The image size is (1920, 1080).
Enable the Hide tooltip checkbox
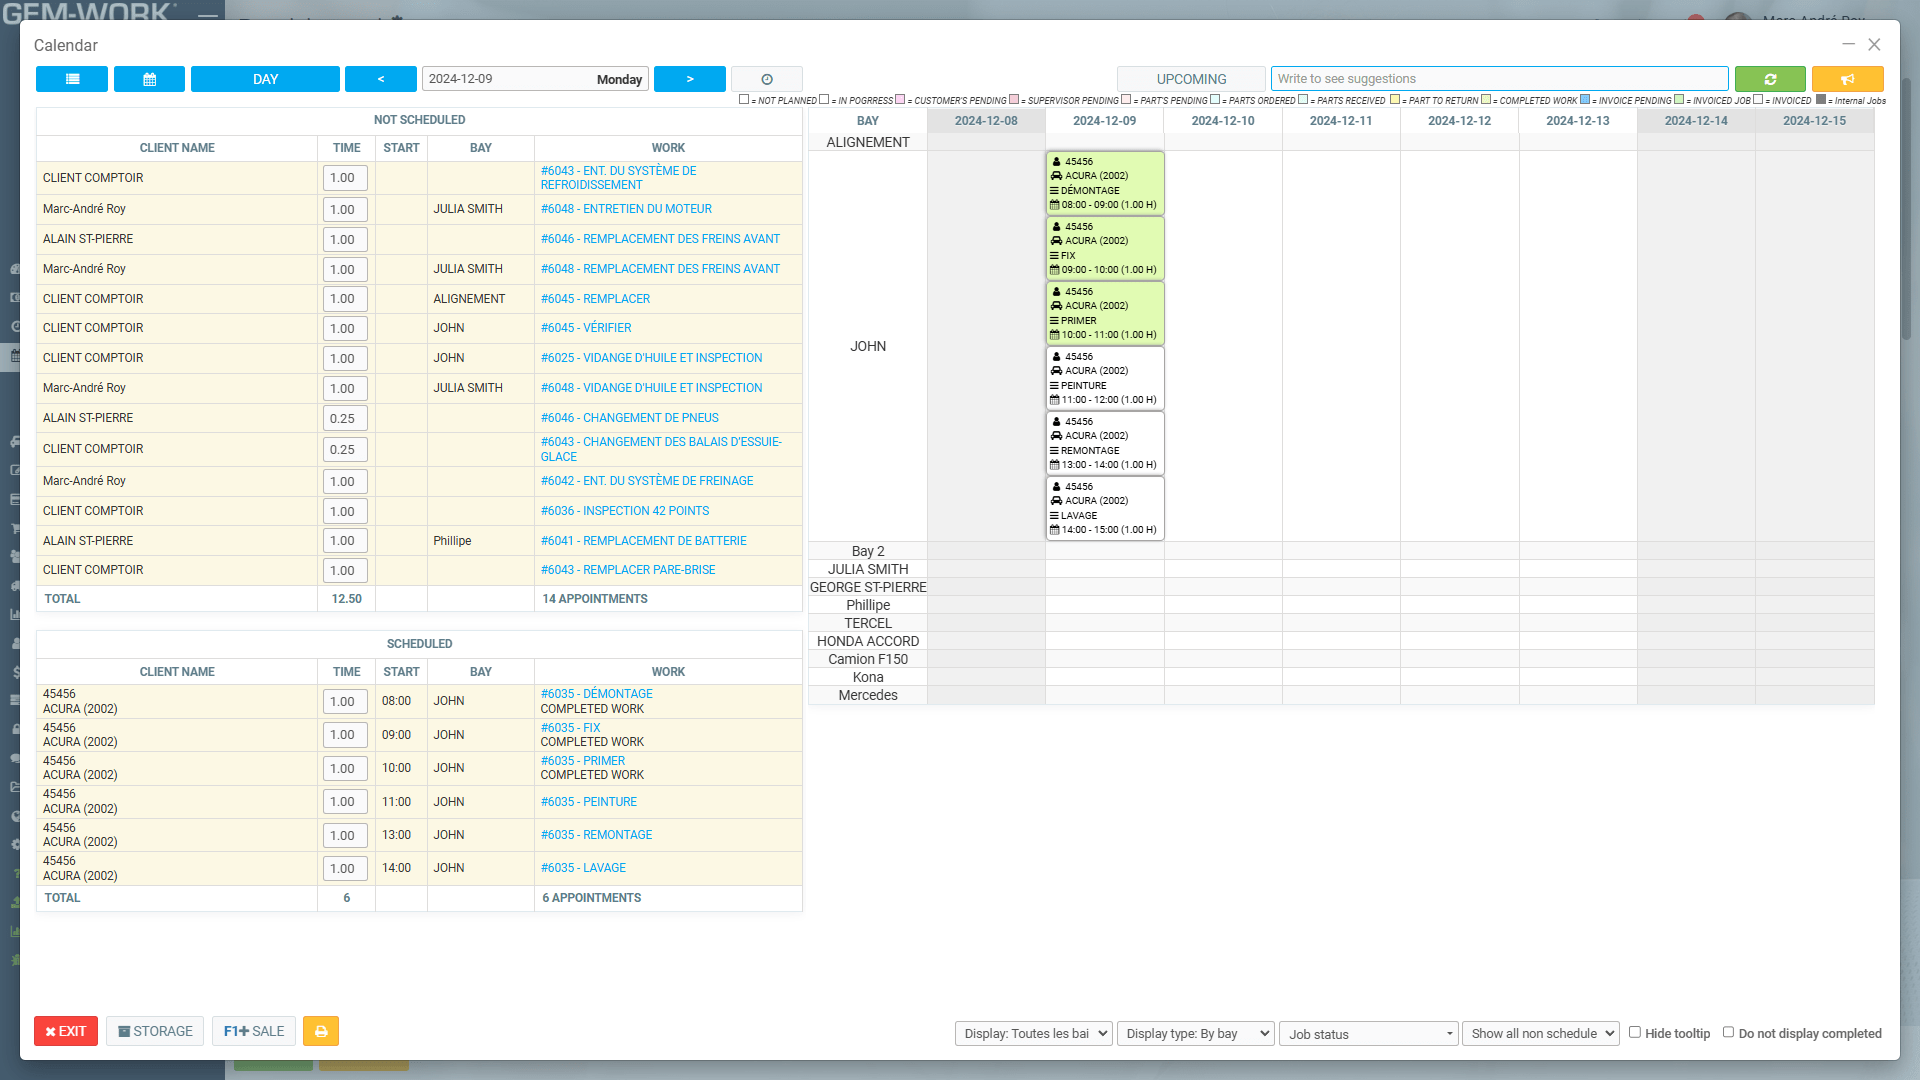1634,1032
